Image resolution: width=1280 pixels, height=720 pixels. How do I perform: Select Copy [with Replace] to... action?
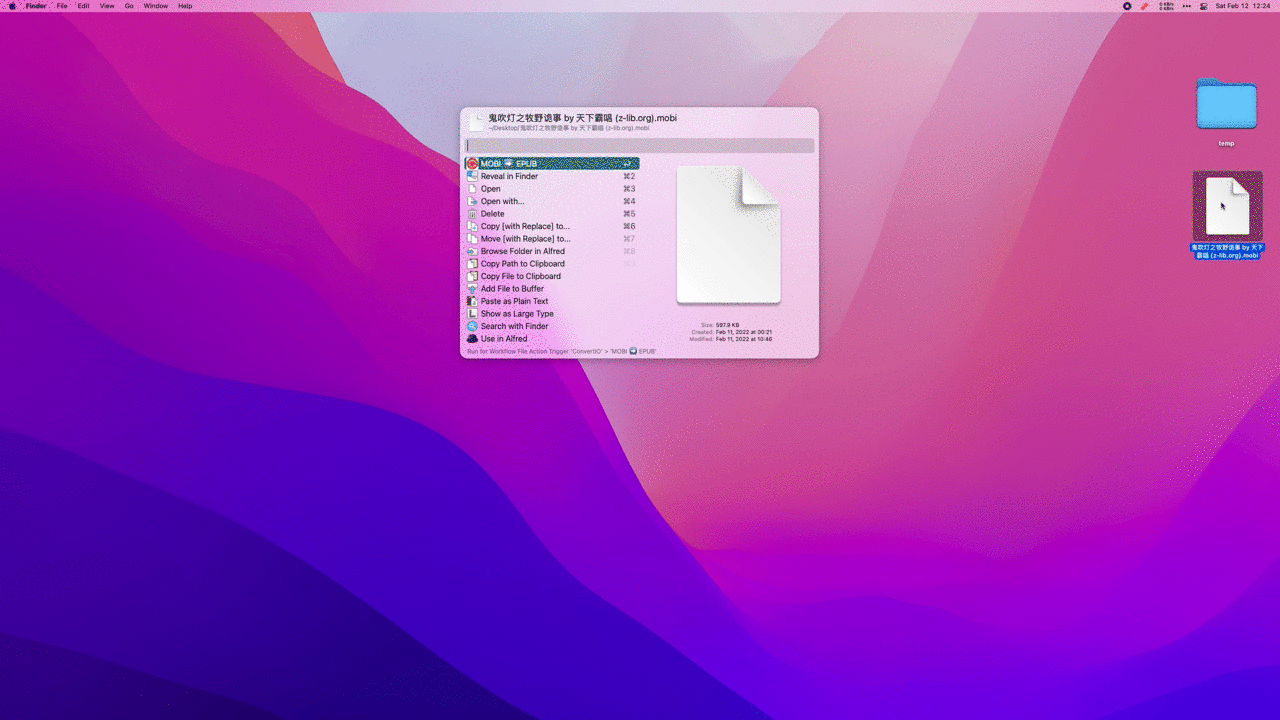point(525,226)
